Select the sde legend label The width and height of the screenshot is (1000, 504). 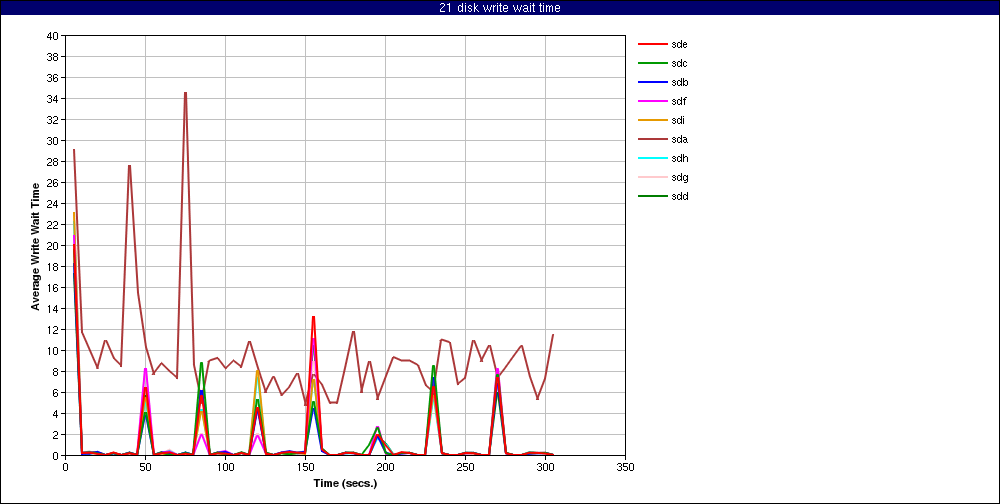(679, 45)
